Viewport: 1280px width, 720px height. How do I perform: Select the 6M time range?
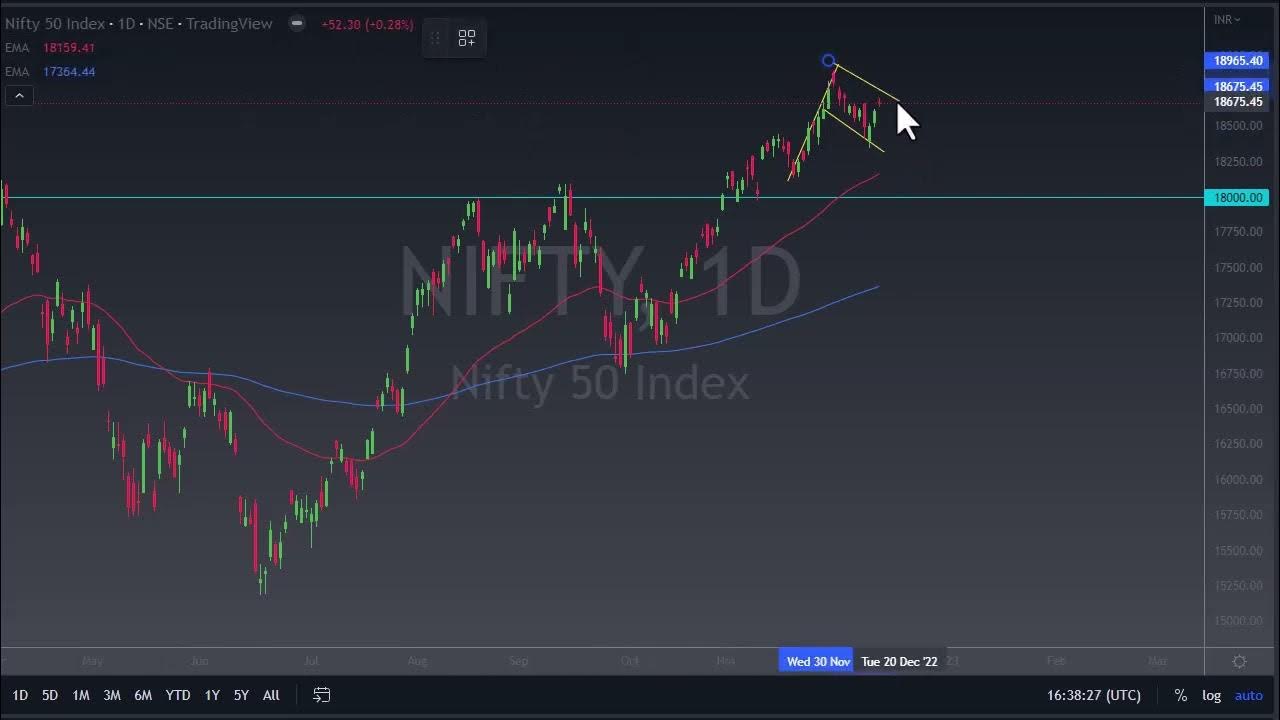[143, 695]
